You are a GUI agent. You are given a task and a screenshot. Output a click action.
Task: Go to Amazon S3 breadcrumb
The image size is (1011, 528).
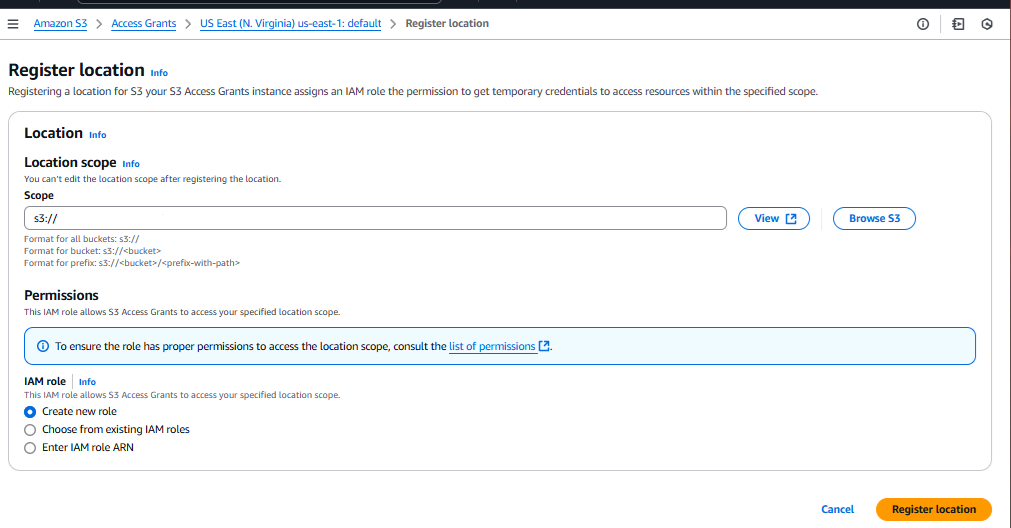pos(60,23)
